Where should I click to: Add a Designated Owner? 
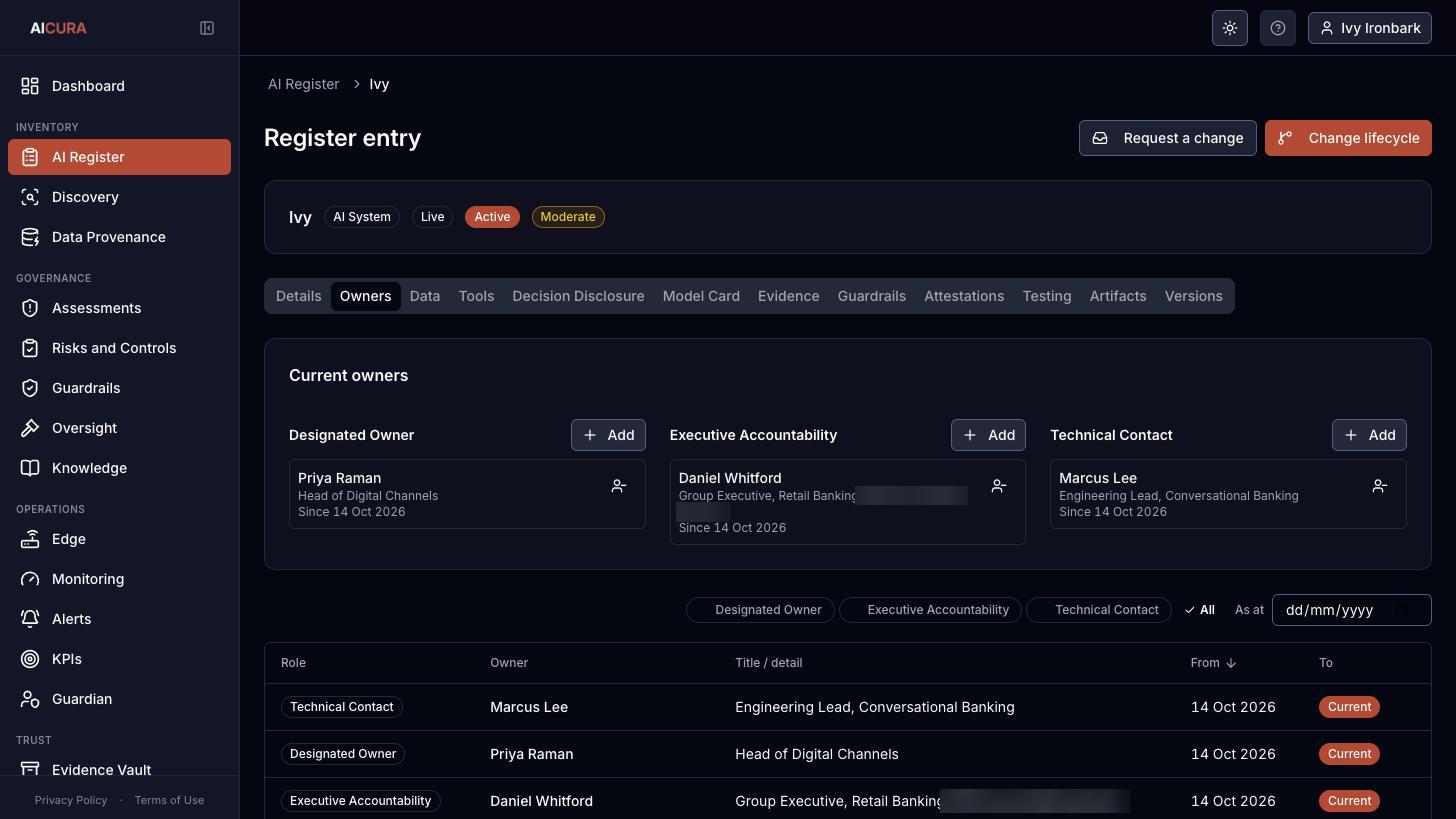[x=608, y=435]
